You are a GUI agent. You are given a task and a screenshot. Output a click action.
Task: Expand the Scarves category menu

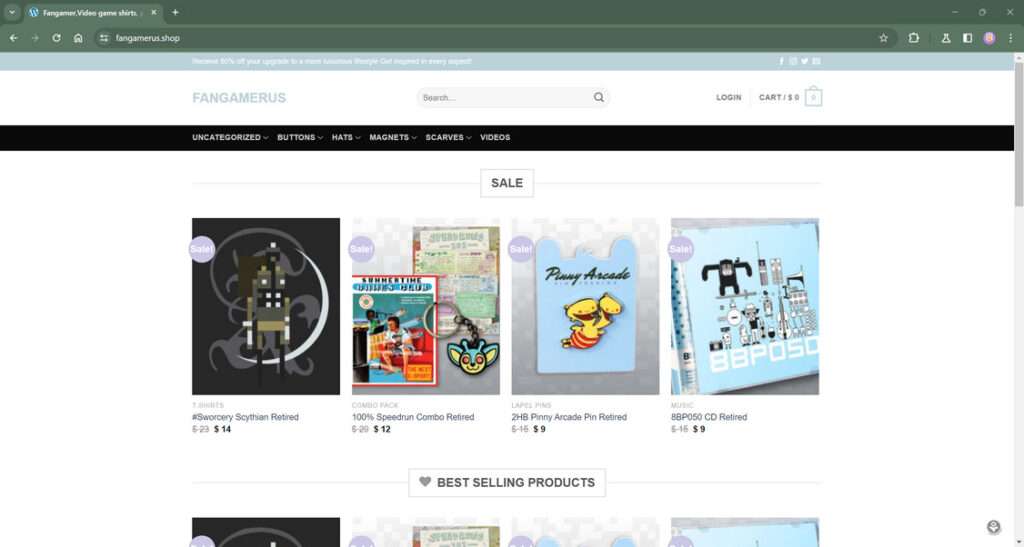click(448, 137)
